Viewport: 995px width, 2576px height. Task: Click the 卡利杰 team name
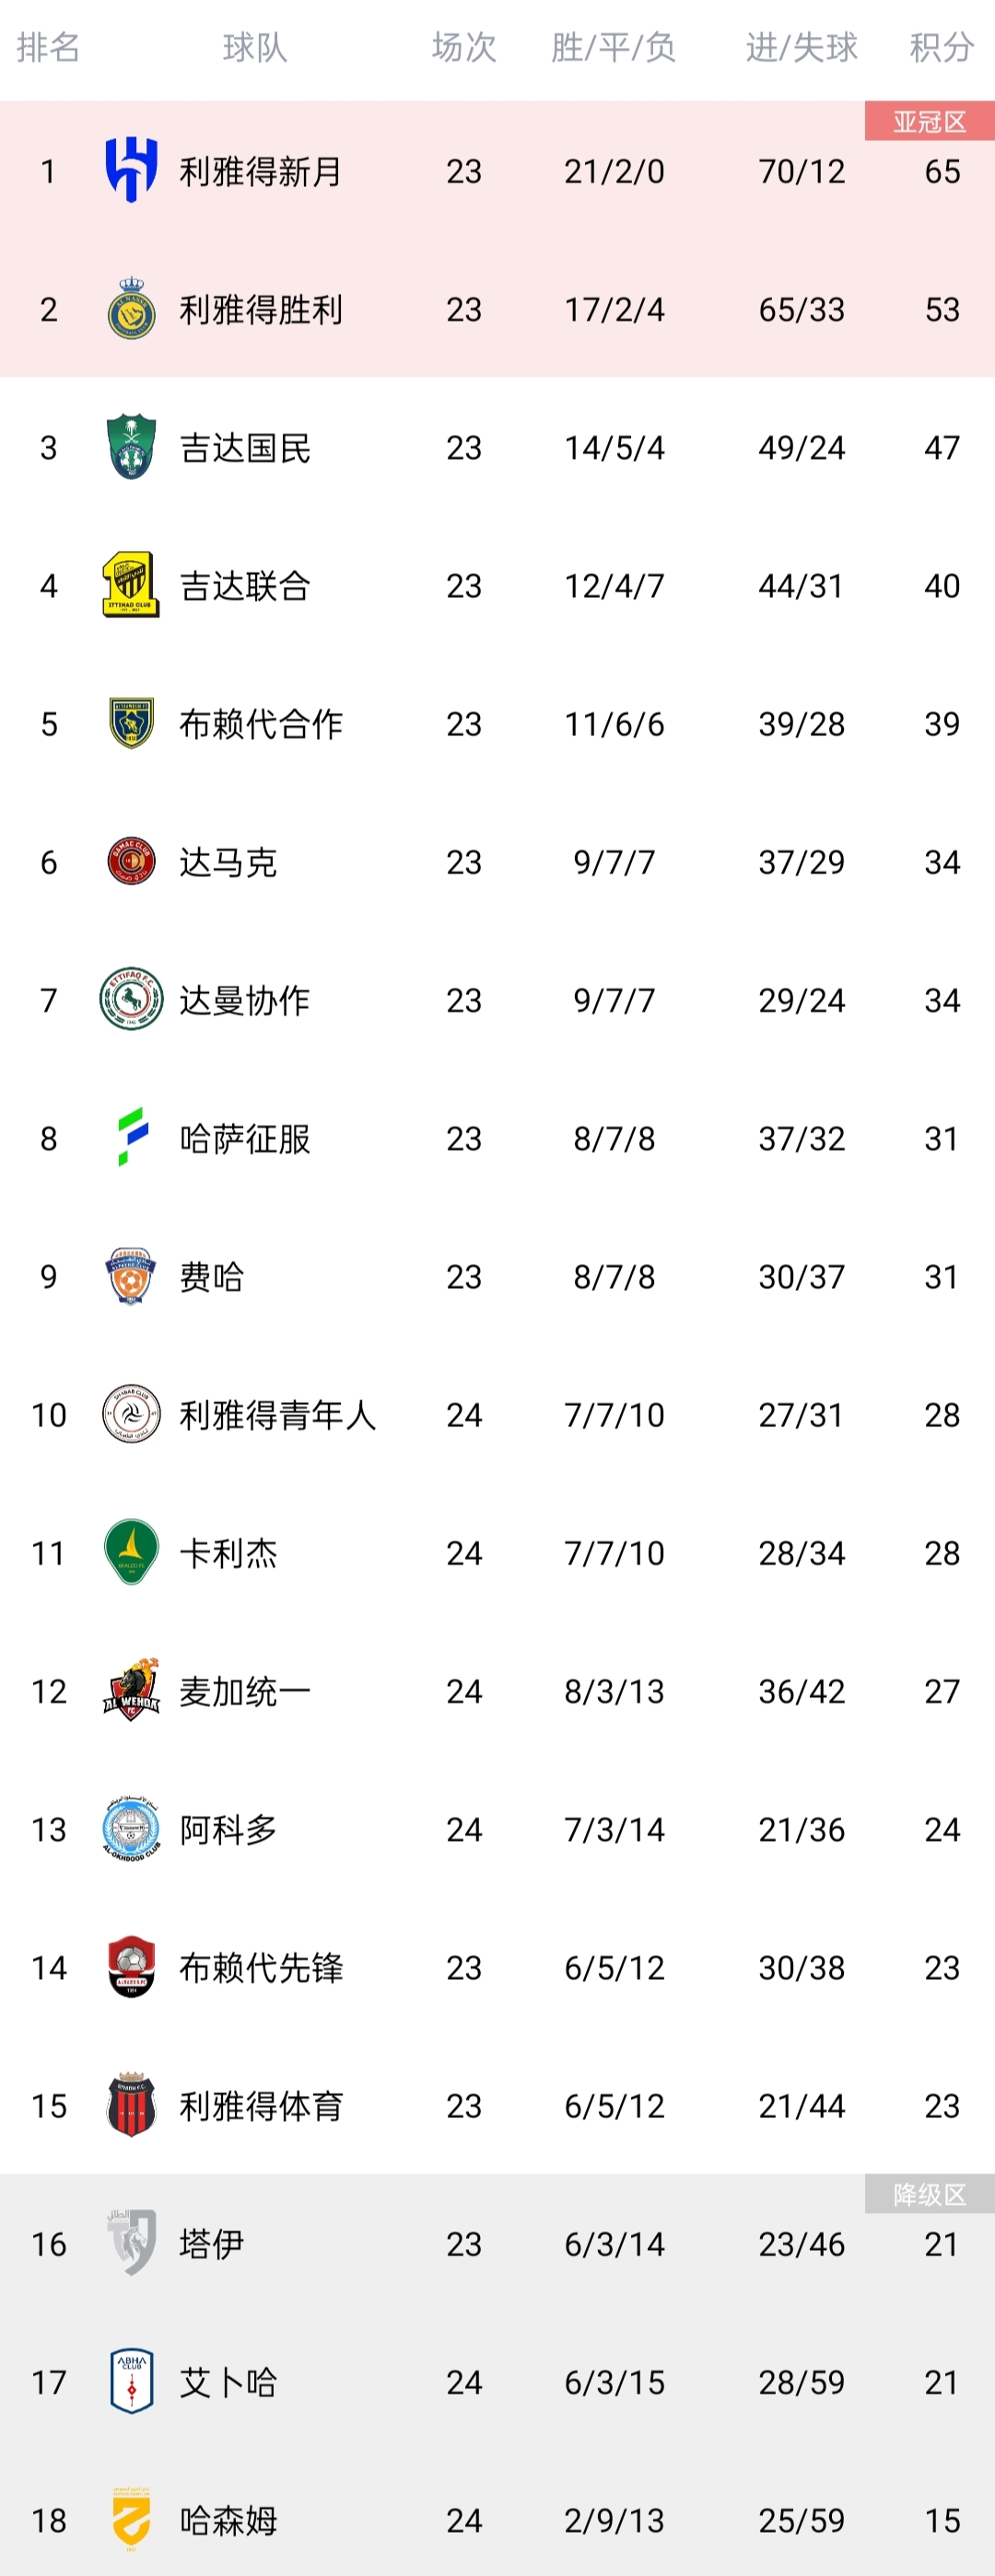point(228,1553)
